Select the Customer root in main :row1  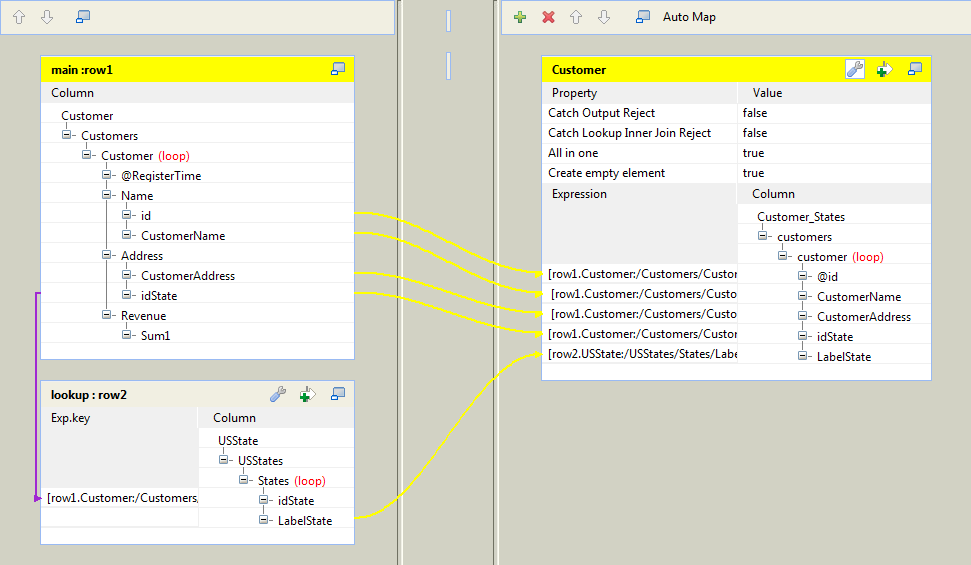coord(87,116)
